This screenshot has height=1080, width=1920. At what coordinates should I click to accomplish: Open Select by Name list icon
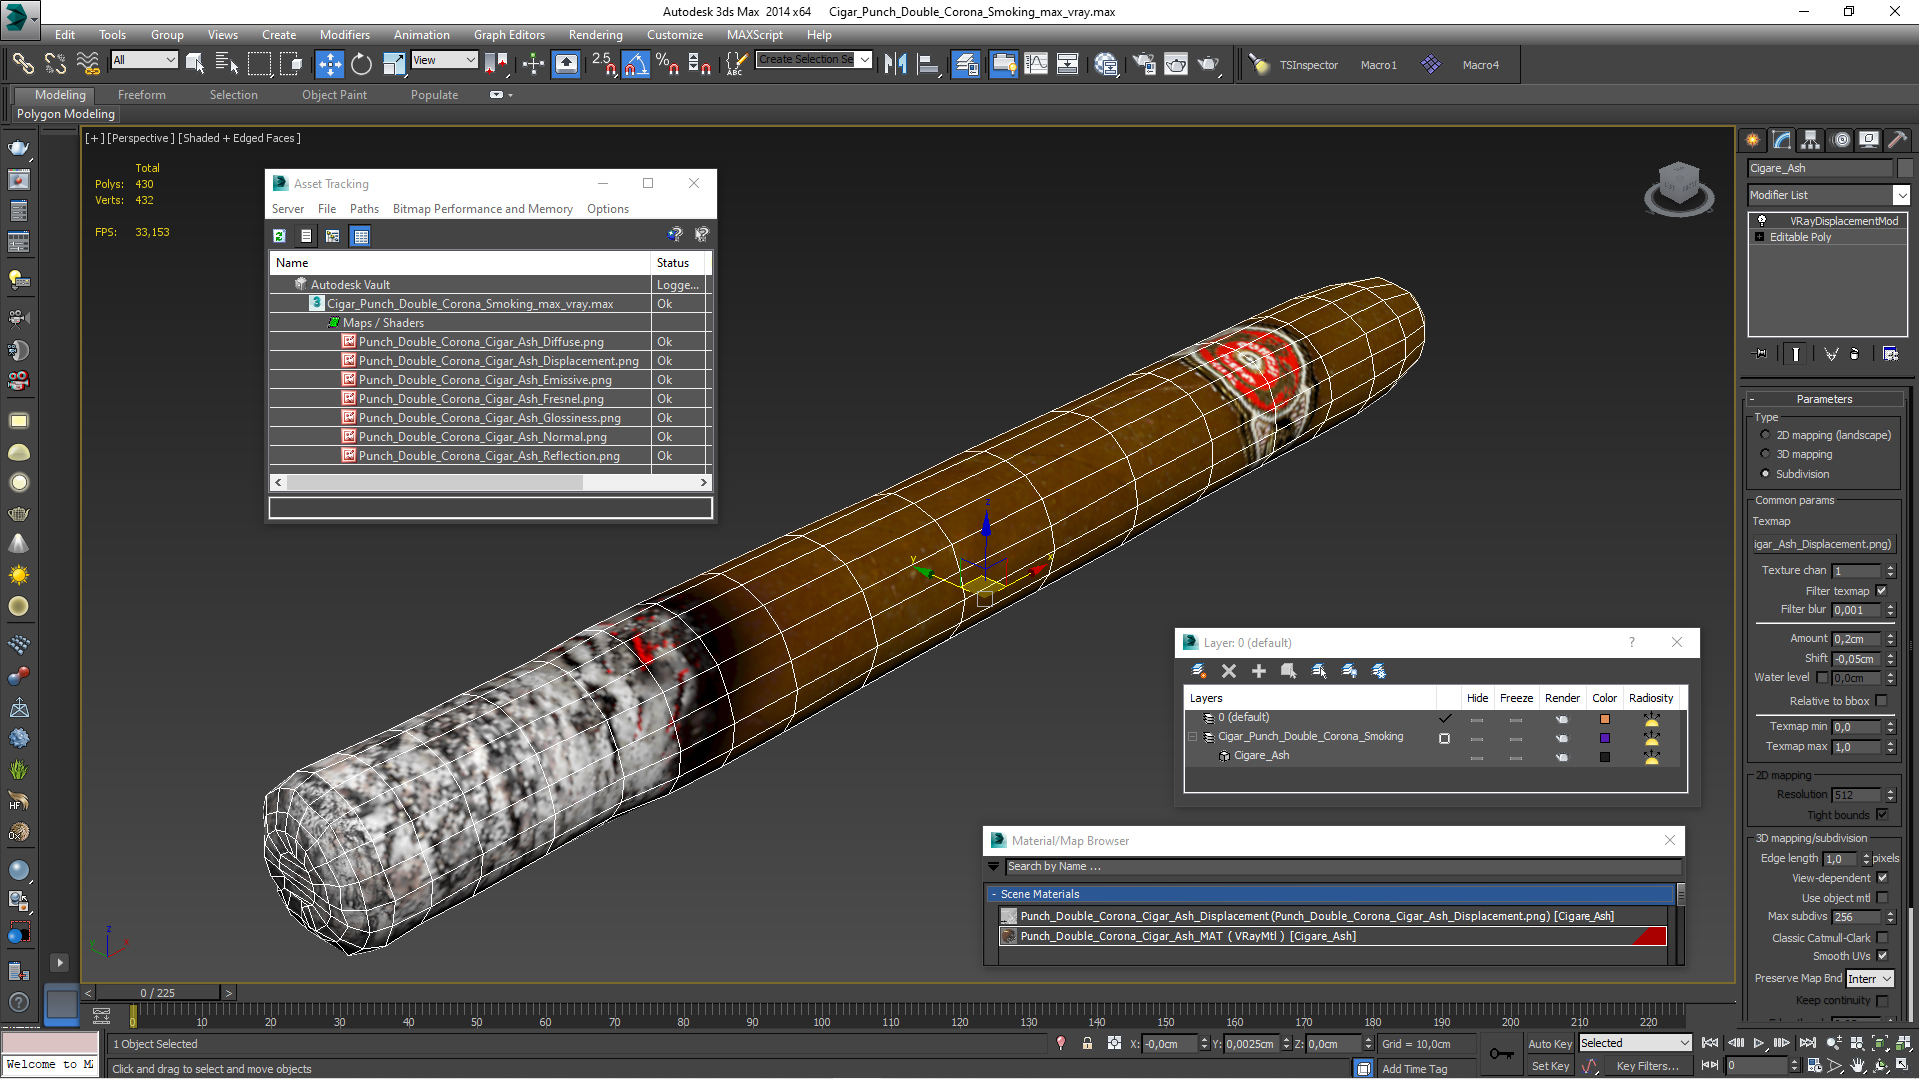(227, 64)
